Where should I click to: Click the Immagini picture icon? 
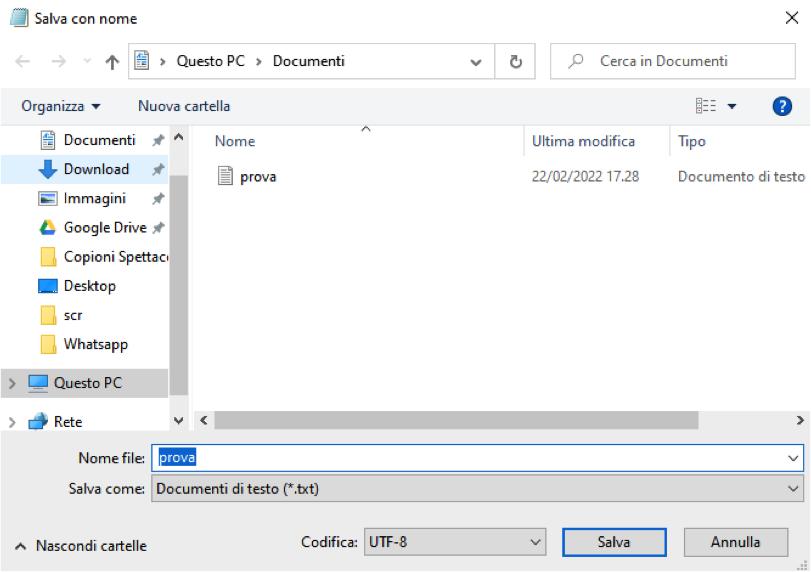pyautogui.click(x=48, y=199)
